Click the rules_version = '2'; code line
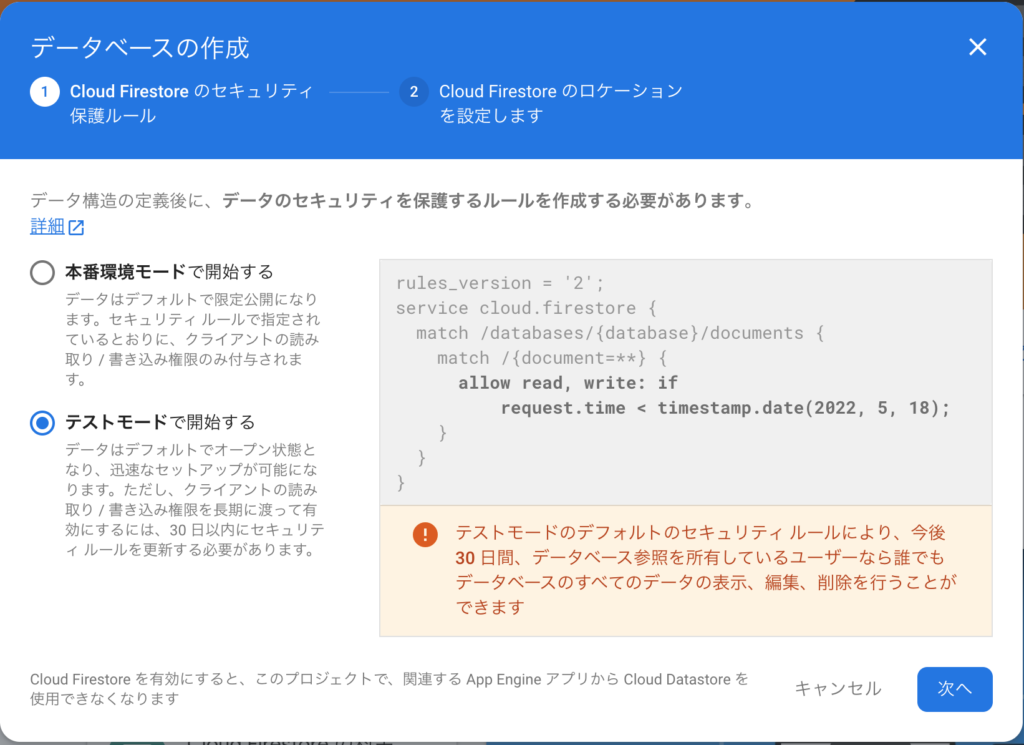Screen dimensions: 1024x745 pos(500,283)
